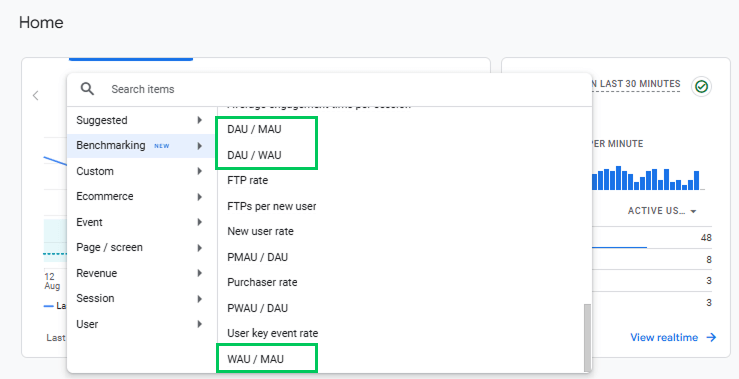Select the New user rate metric
This screenshot has width=739, height=379.
260,231
